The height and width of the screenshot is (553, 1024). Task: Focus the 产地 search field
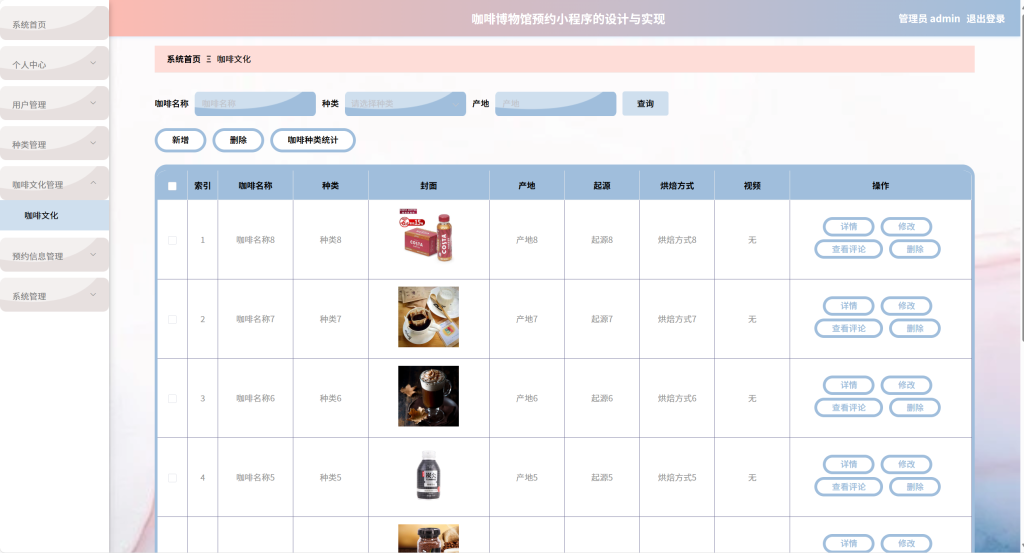[x=555, y=104]
